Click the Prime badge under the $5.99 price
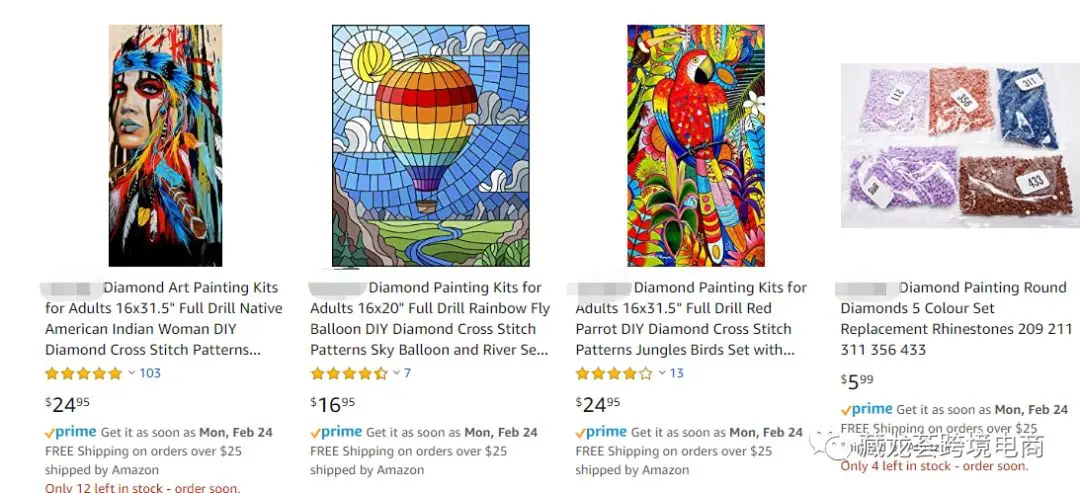 [x=867, y=409]
